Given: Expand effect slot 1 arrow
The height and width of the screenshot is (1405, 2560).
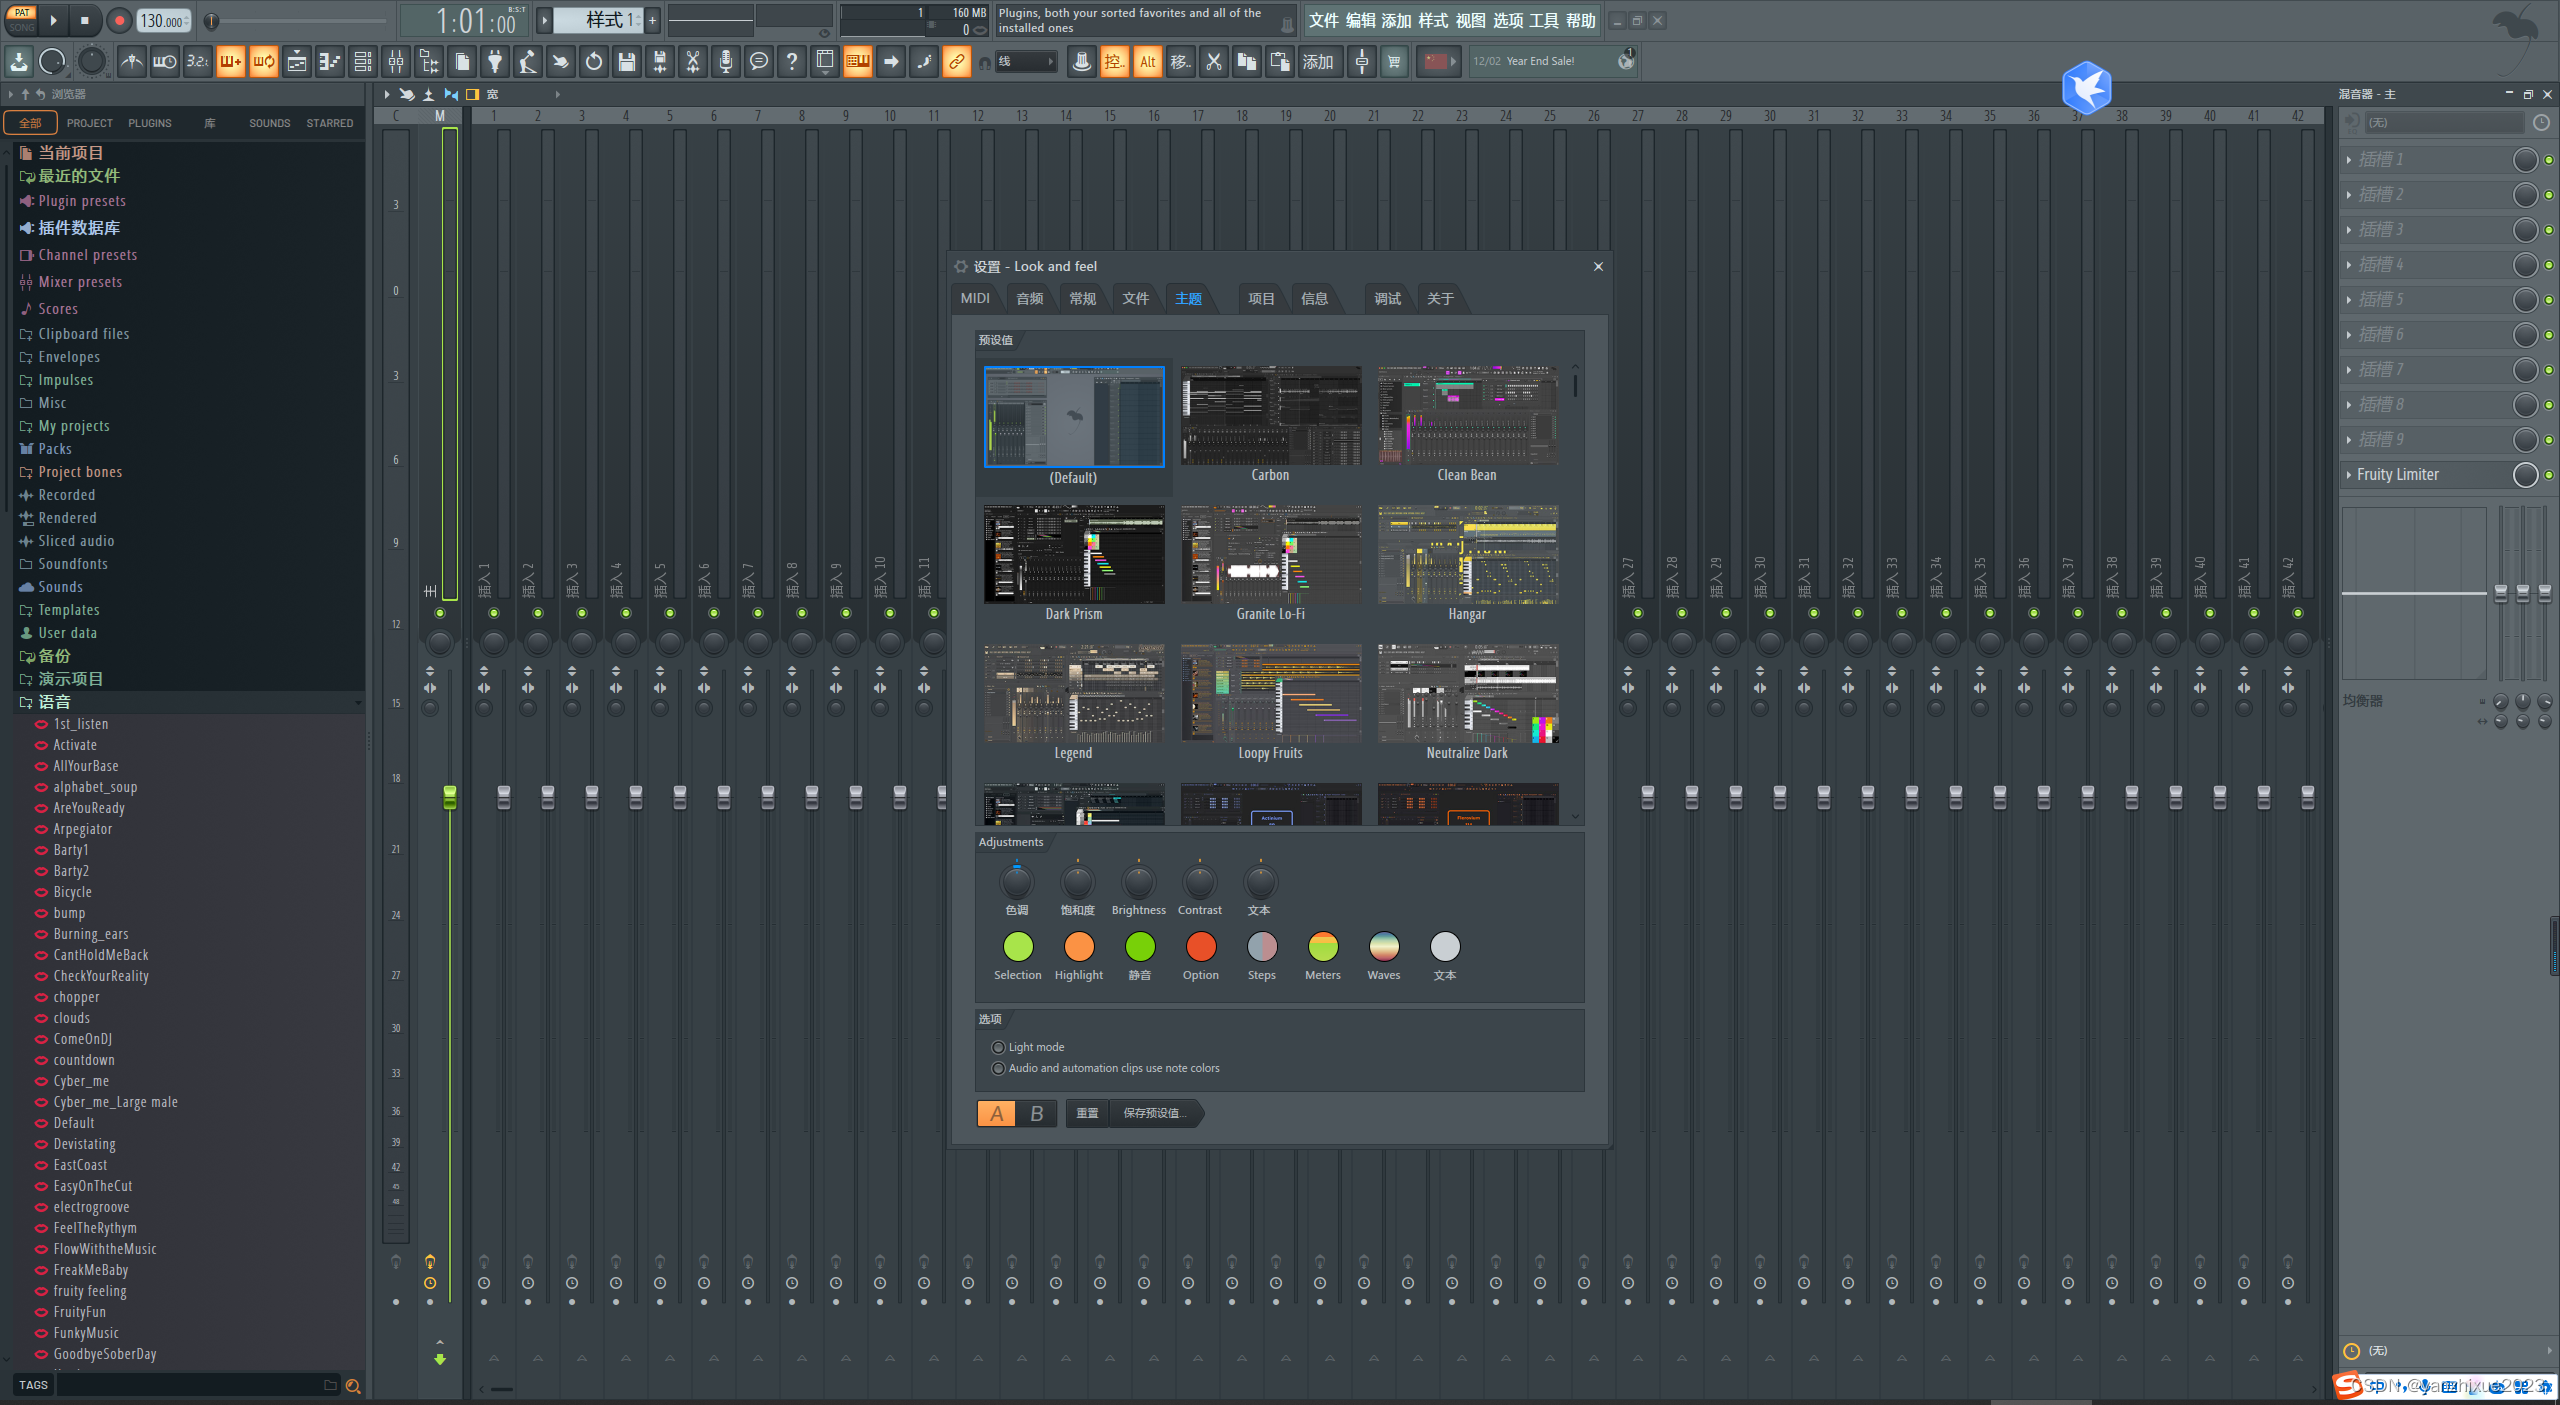Looking at the screenshot, I should click(x=2349, y=160).
